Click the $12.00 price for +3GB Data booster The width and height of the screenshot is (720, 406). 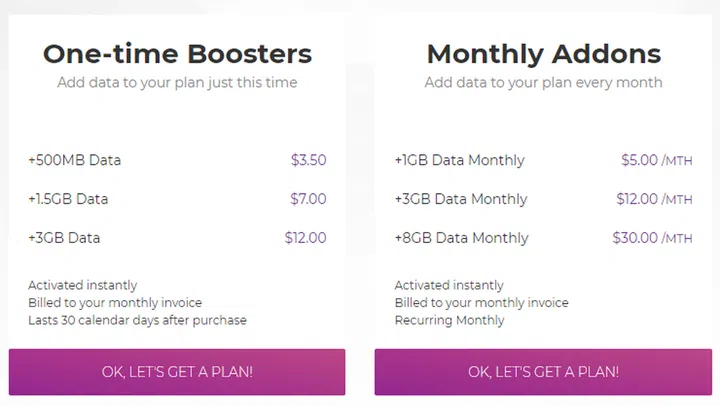click(305, 238)
